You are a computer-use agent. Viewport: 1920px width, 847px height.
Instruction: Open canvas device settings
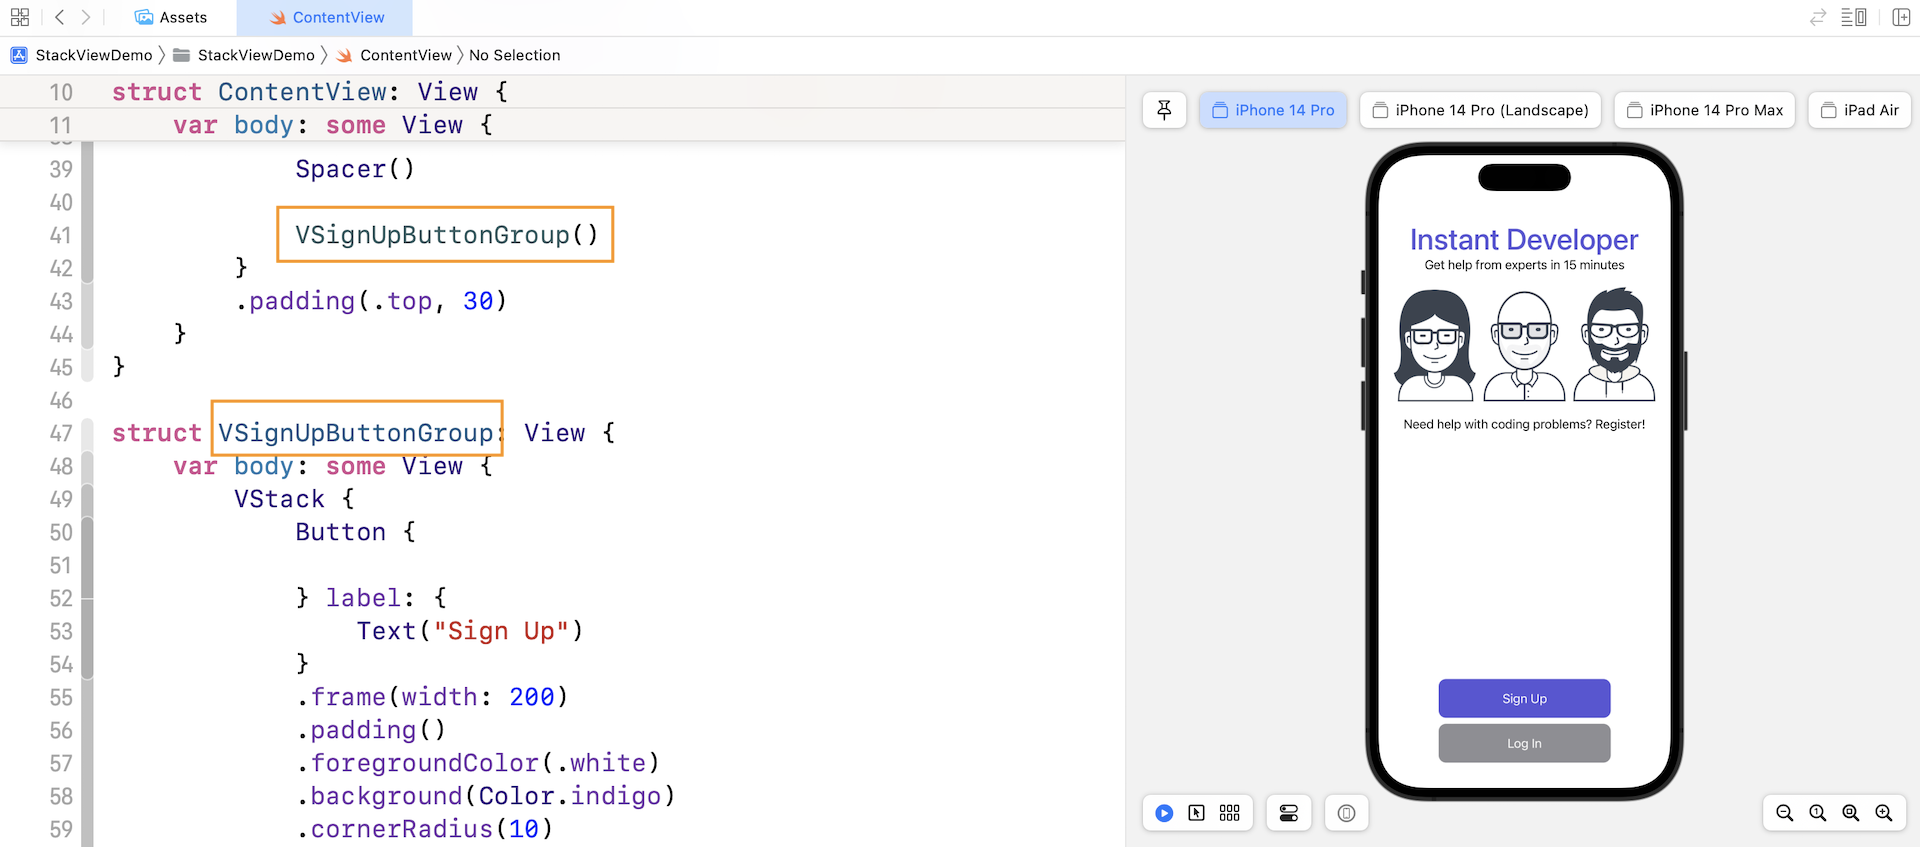tap(1289, 813)
